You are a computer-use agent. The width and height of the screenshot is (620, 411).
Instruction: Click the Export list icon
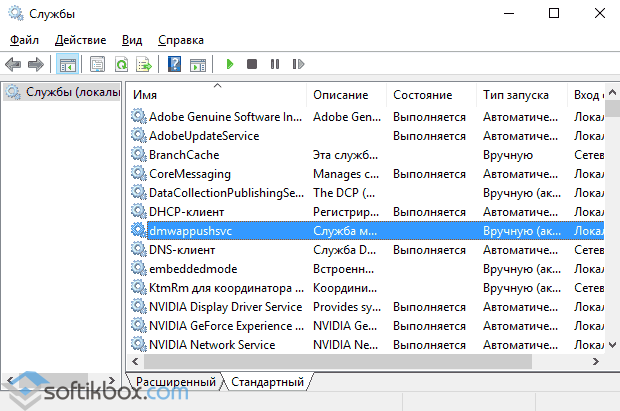144,64
